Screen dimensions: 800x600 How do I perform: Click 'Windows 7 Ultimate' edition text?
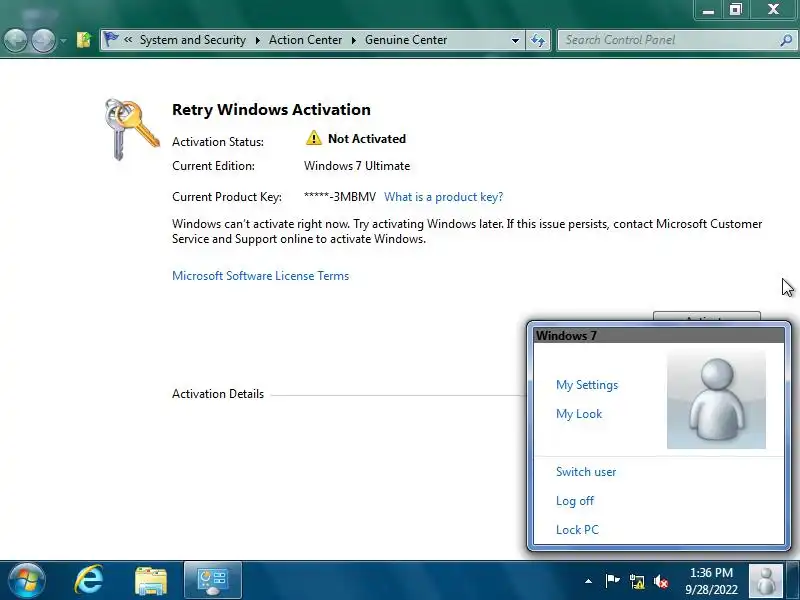click(x=357, y=166)
